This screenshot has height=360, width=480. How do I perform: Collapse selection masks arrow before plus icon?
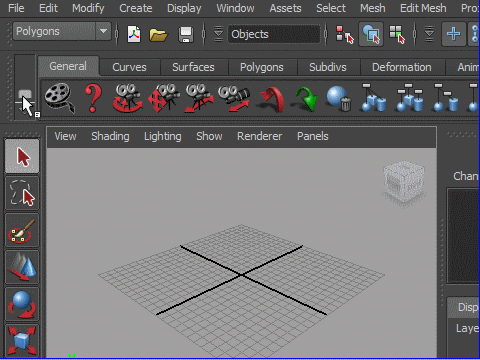point(429,34)
